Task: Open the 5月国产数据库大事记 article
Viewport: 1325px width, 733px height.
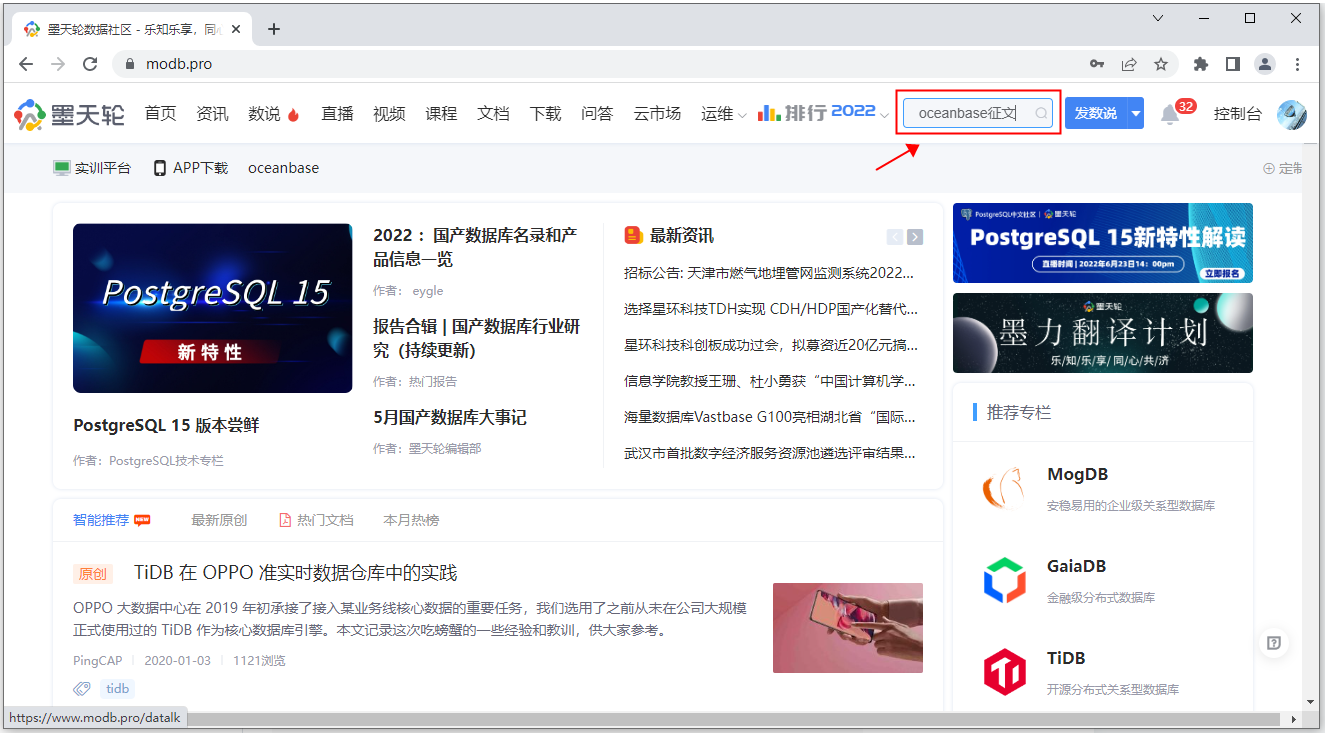Action: point(450,417)
